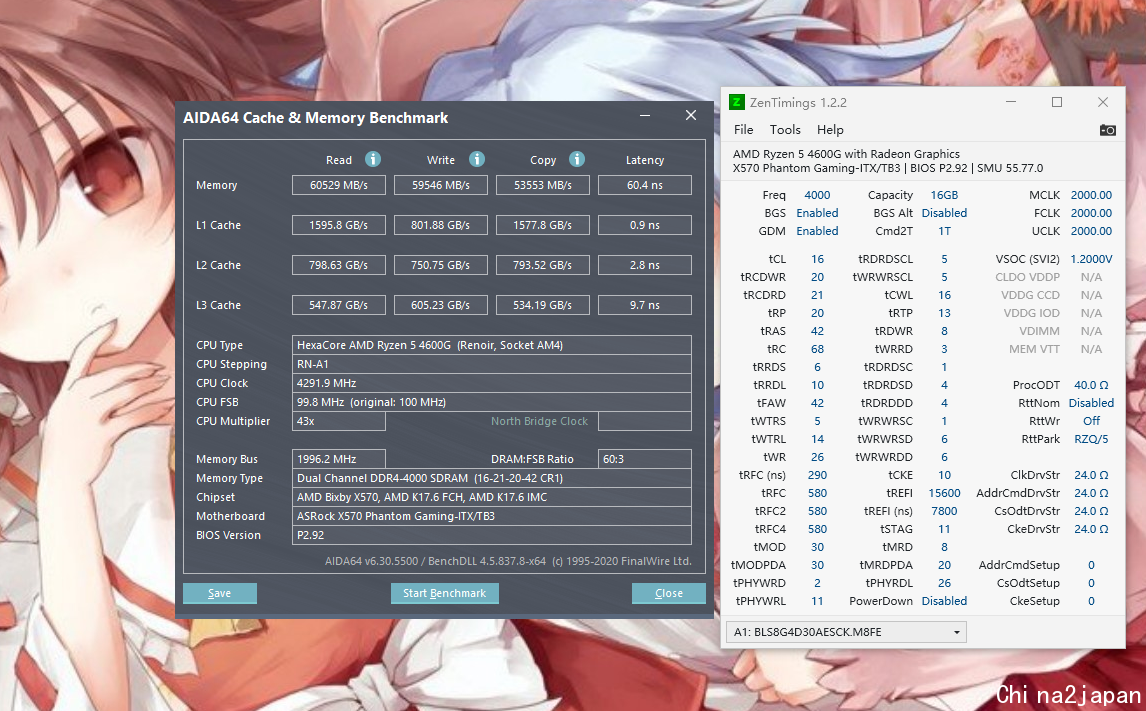Image resolution: width=1146 pixels, height=711 pixels.
Task: Open the Help menu in ZenTimings
Action: [830, 129]
